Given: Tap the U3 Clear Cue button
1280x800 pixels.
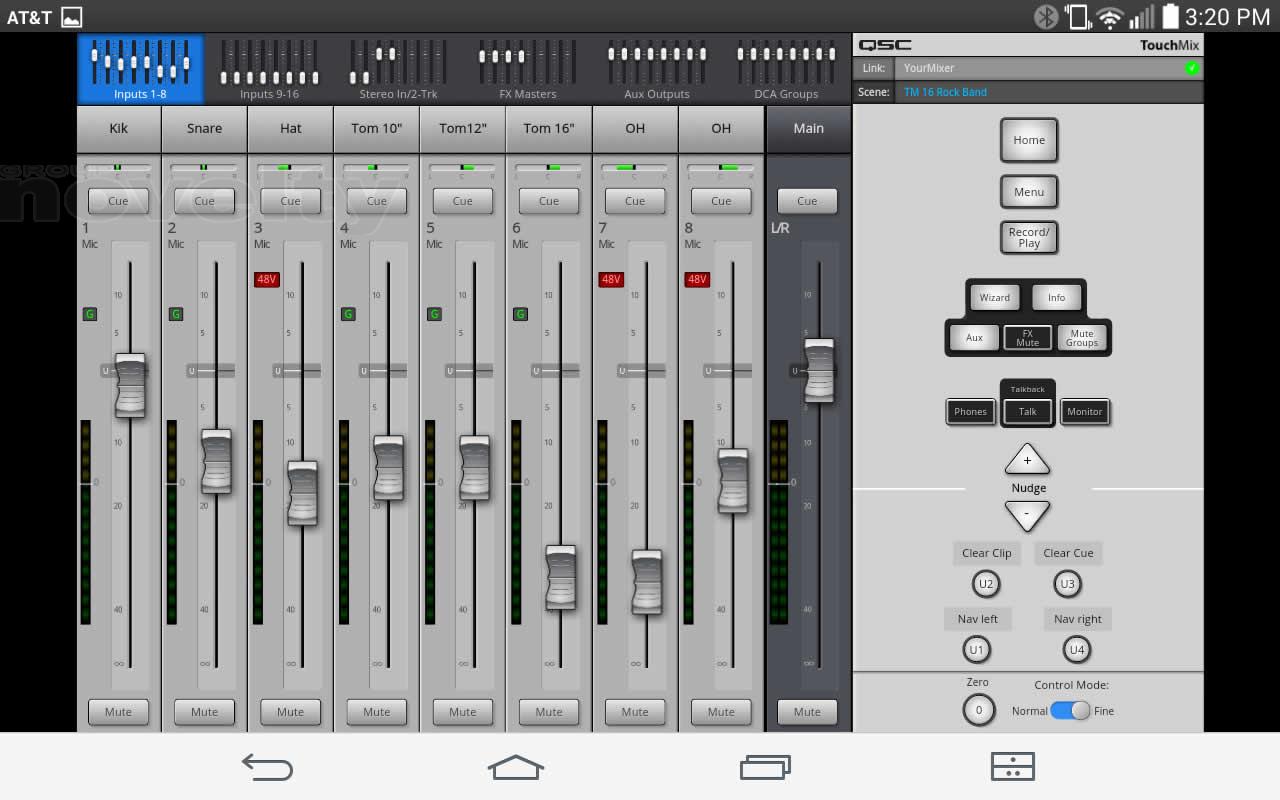Looking at the screenshot, I should pos(1068,584).
